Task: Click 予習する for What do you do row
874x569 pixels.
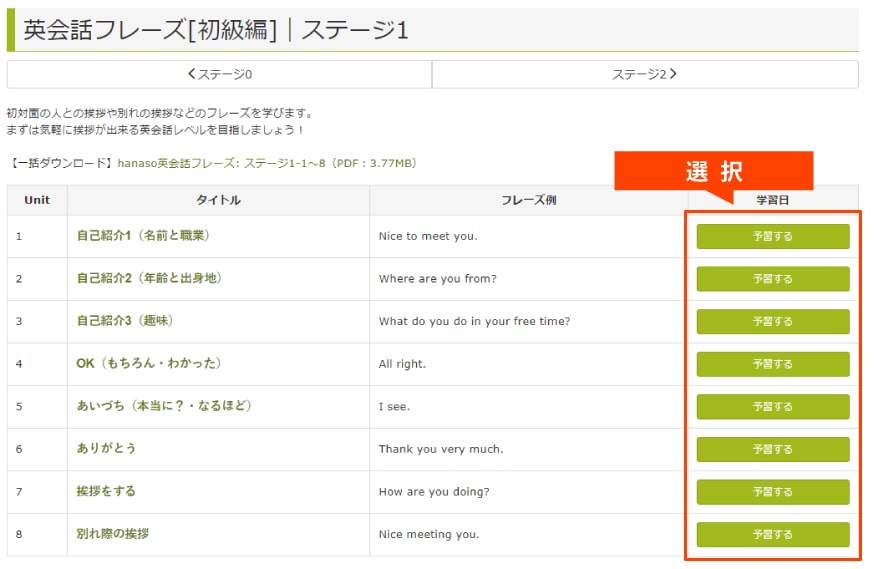Action: click(773, 322)
